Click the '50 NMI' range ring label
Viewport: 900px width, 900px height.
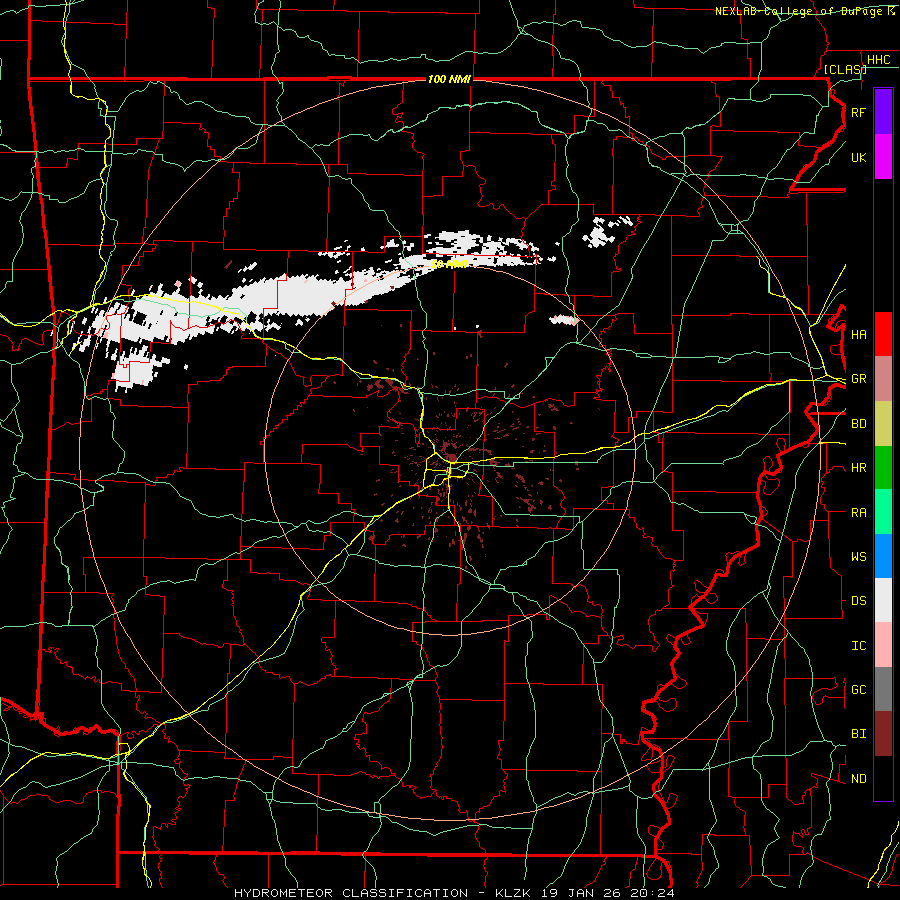(x=449, y=264)
